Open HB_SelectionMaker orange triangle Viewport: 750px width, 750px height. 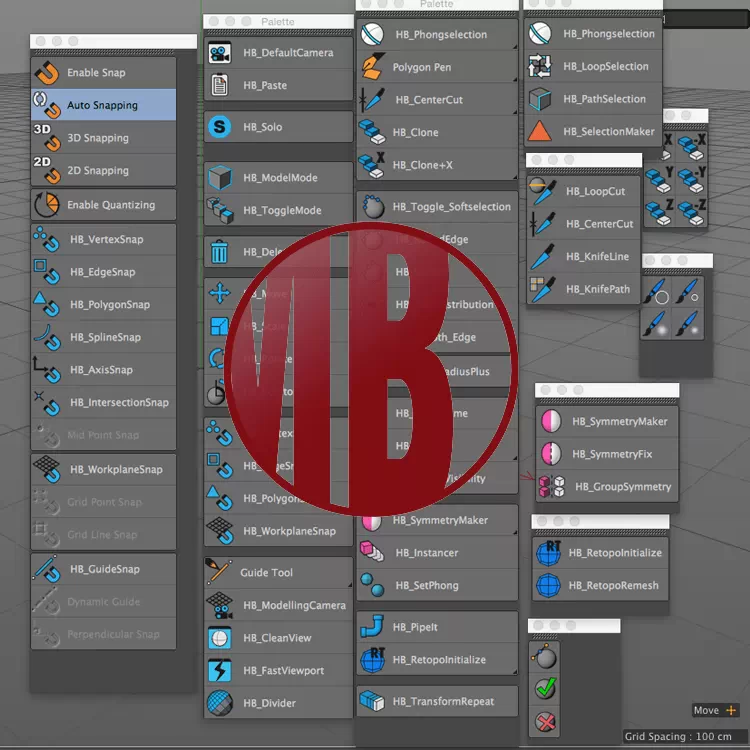[540, 131]
